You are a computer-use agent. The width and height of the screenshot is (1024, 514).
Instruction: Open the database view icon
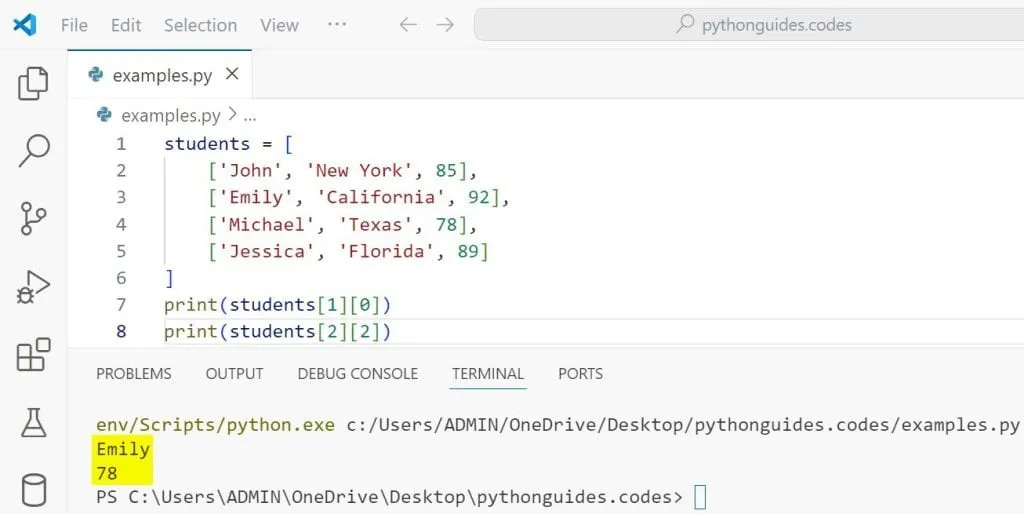tap(33, 490)
